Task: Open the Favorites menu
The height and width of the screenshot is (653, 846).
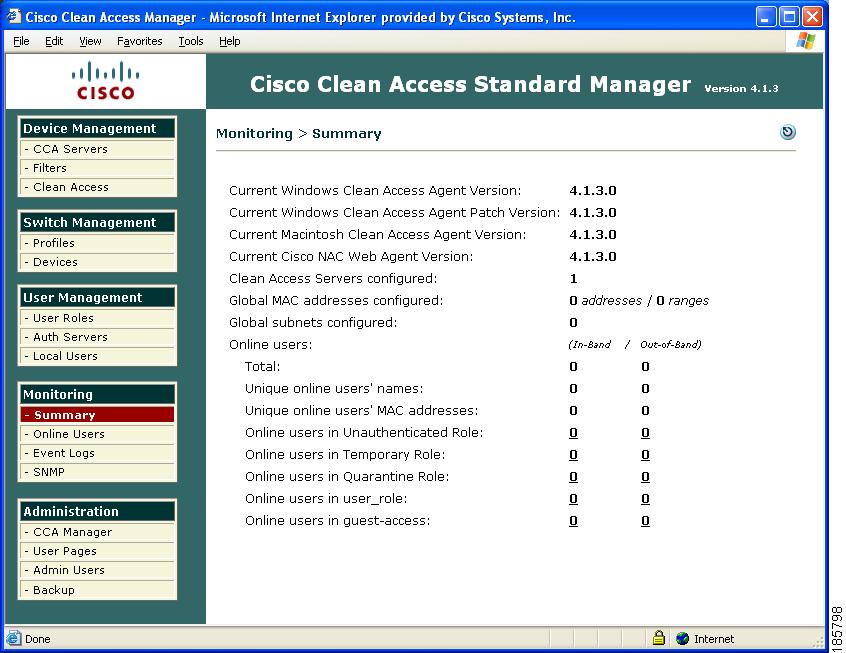Action: (140, 41)
